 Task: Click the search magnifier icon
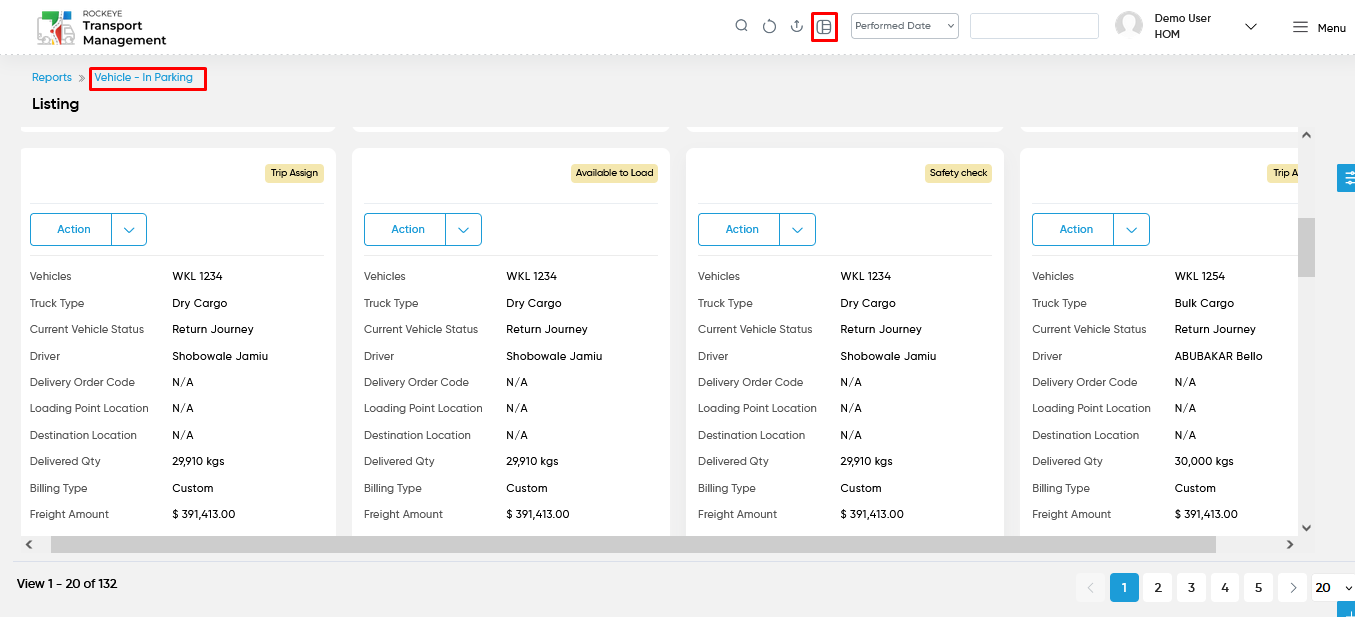741,26
